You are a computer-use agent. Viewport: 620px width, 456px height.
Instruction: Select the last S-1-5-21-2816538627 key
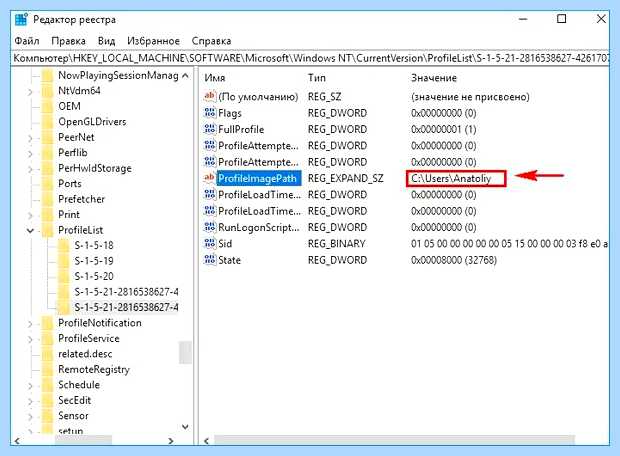click(x=126, y=307)
